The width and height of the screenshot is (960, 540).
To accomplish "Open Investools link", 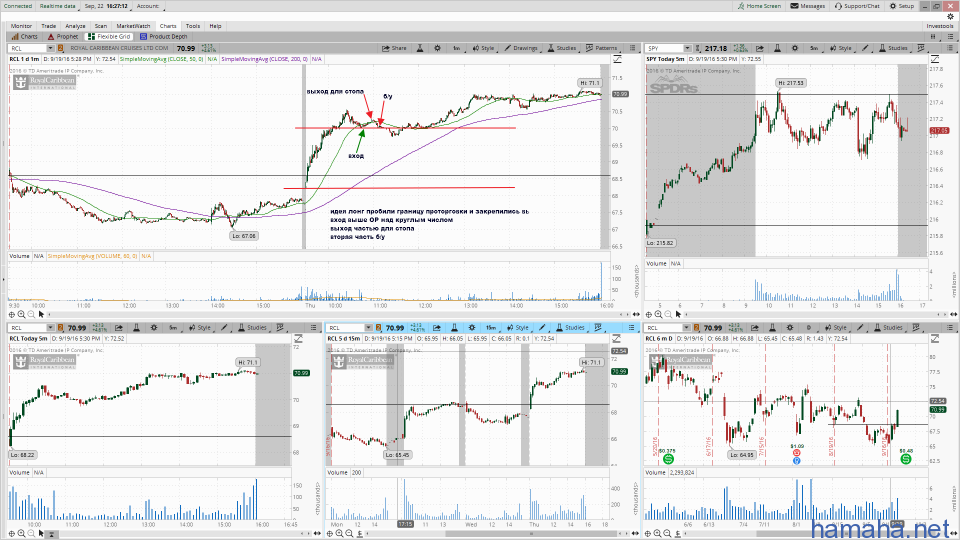I will [x=940, y=26].
